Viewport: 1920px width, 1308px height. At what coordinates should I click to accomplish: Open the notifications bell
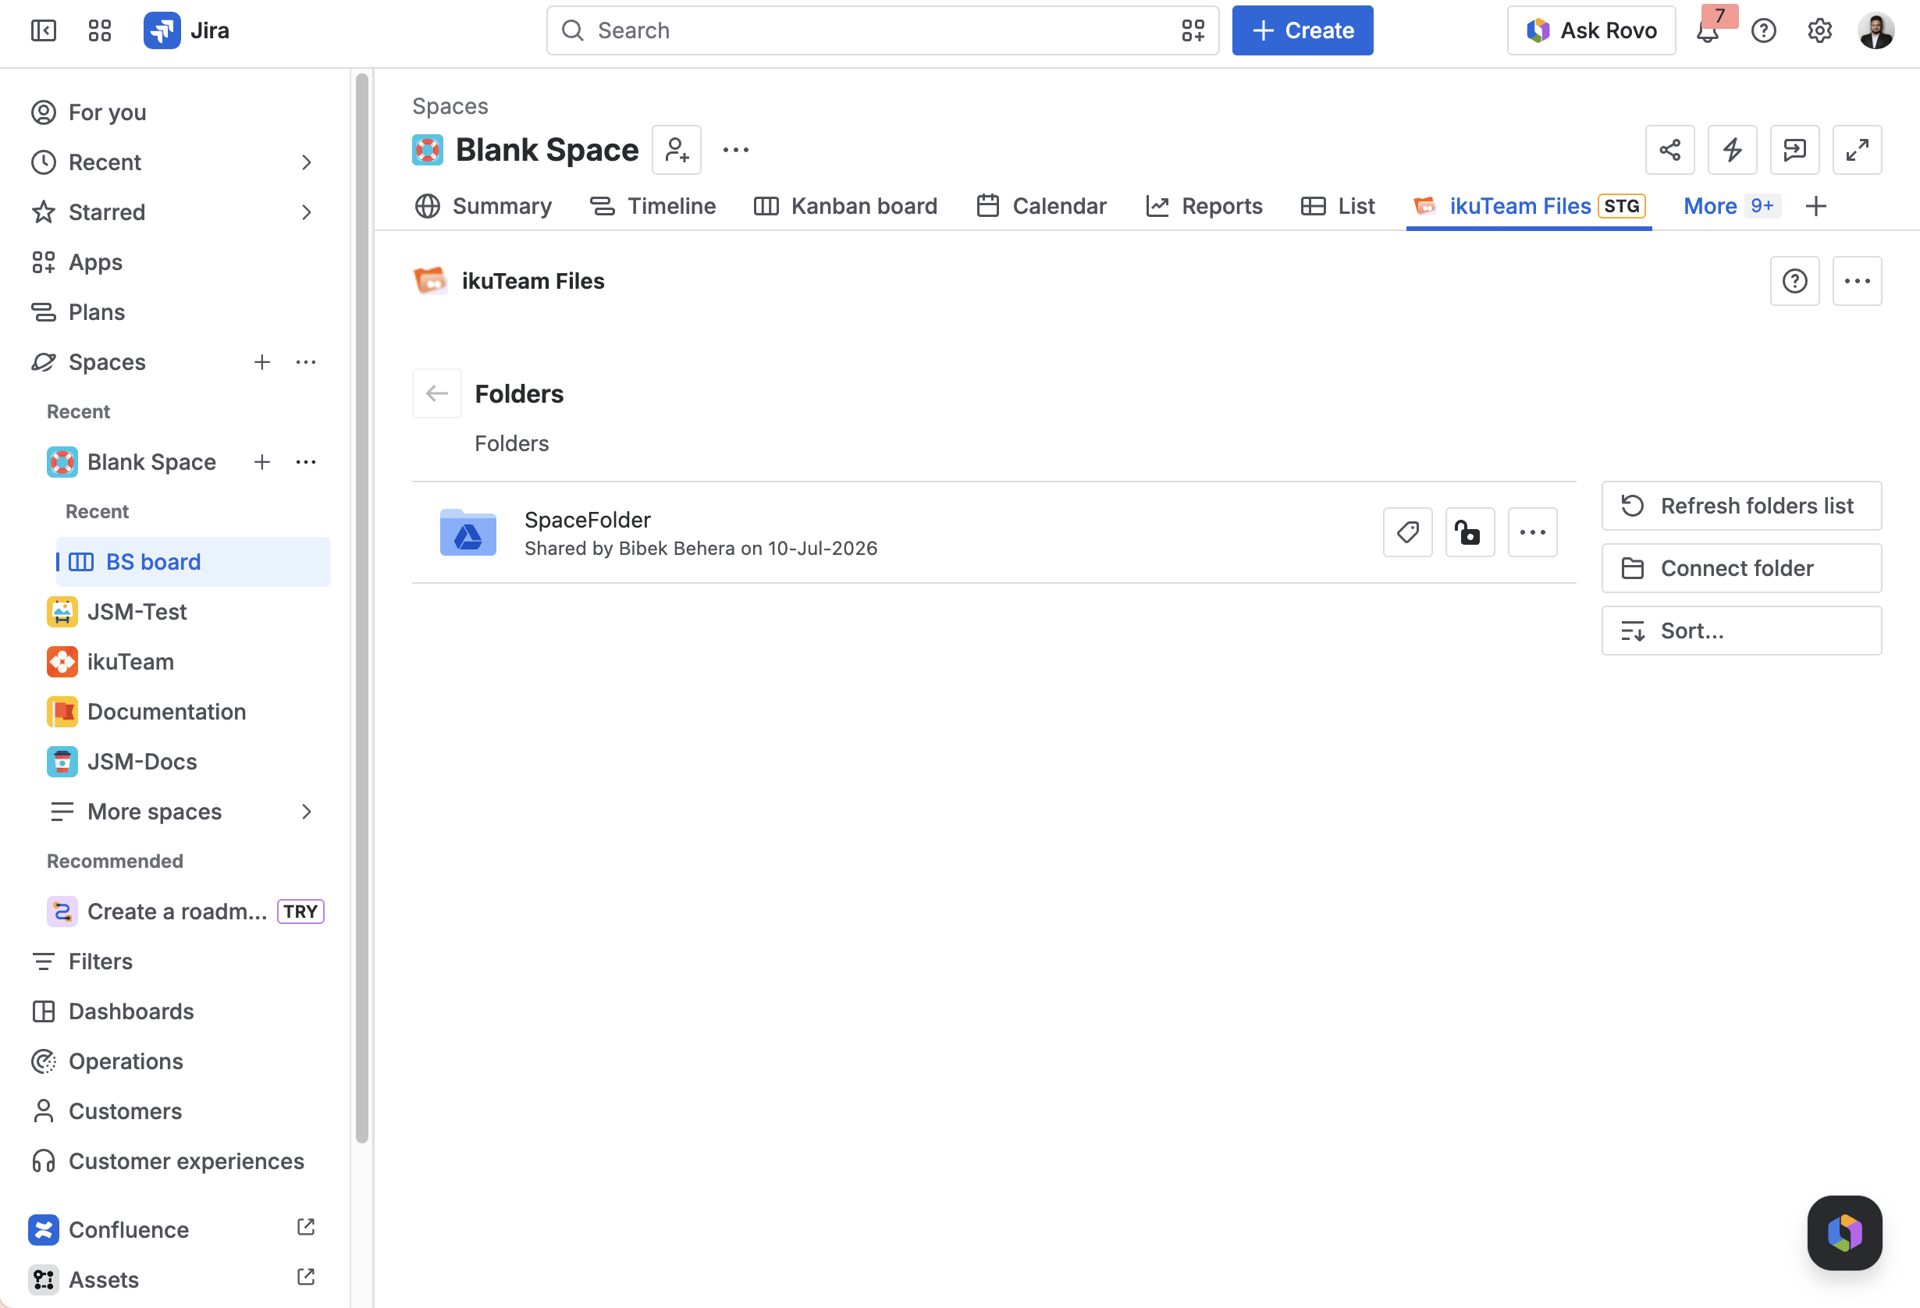[1707, 31]
